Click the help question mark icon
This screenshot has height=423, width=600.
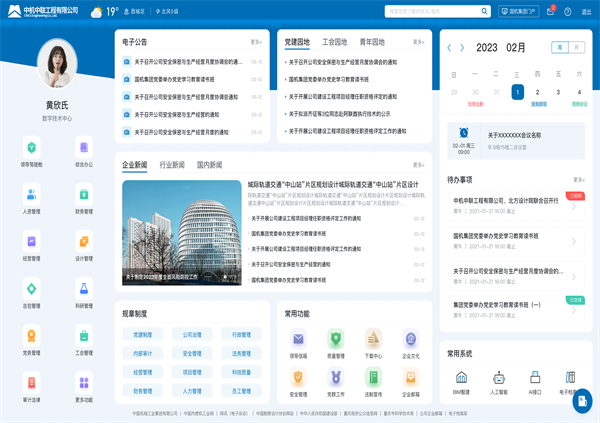[568, 11]
